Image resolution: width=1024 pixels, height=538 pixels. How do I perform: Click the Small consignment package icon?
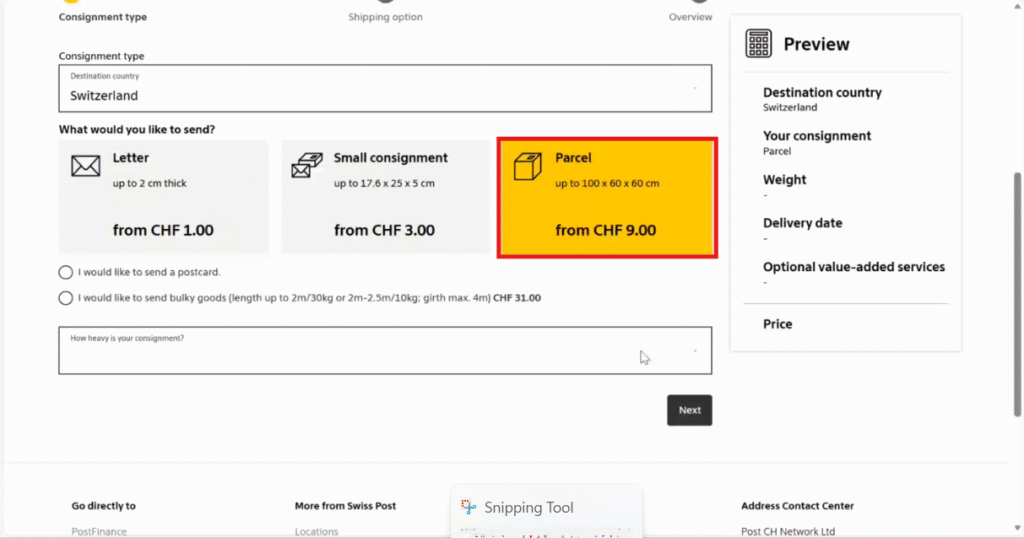click(x=307, y=165)
